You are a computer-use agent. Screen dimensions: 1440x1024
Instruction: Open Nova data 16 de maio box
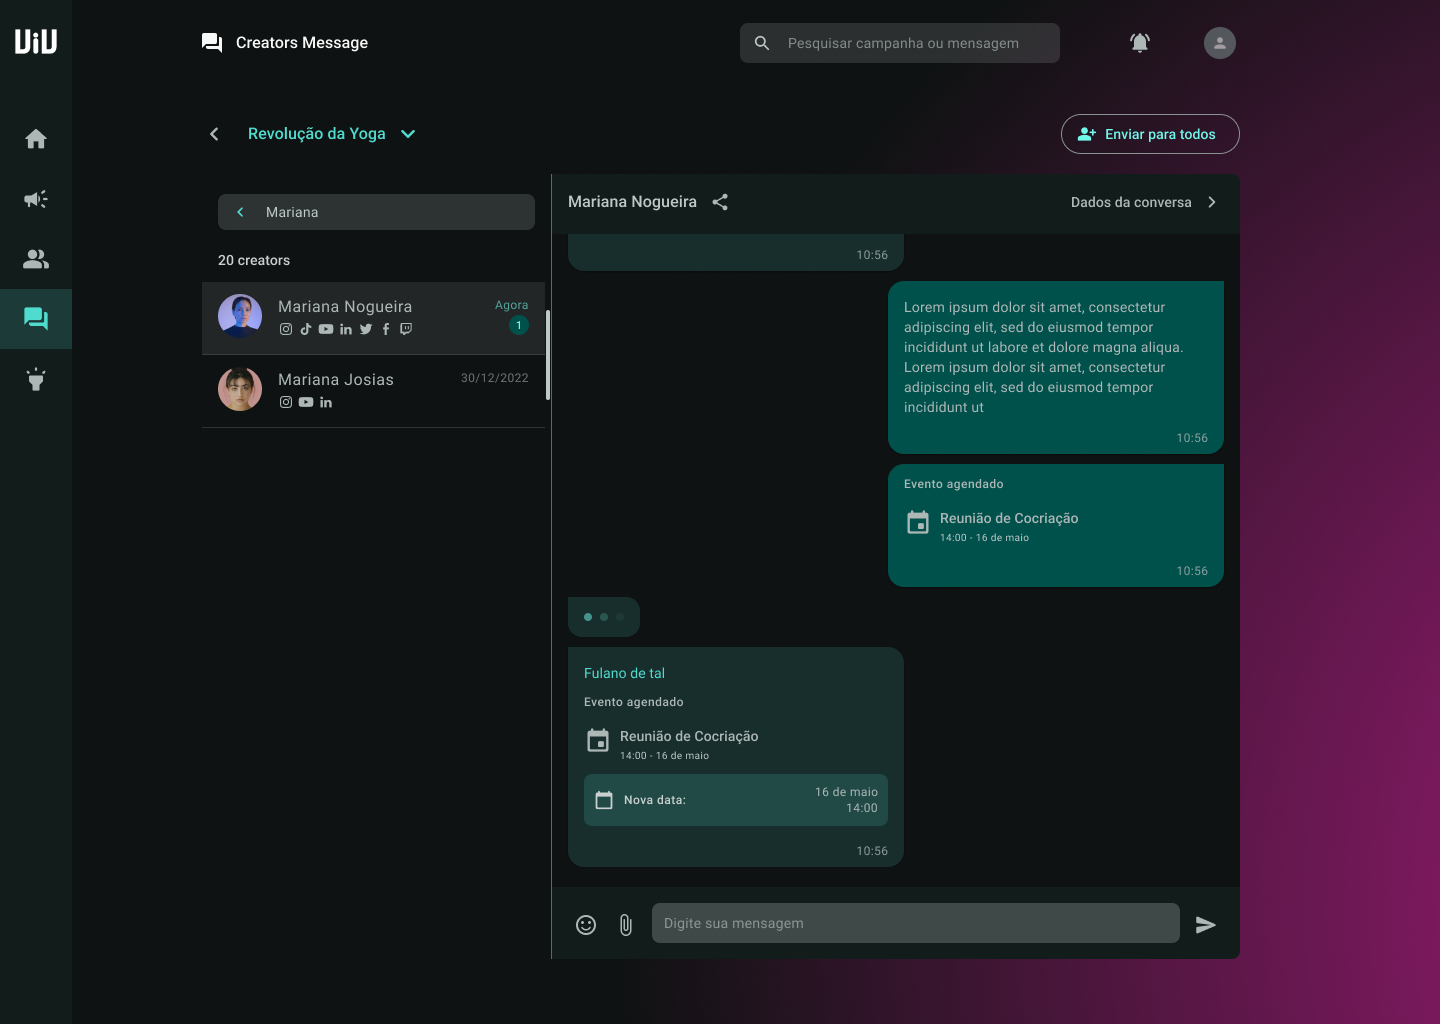736,800
